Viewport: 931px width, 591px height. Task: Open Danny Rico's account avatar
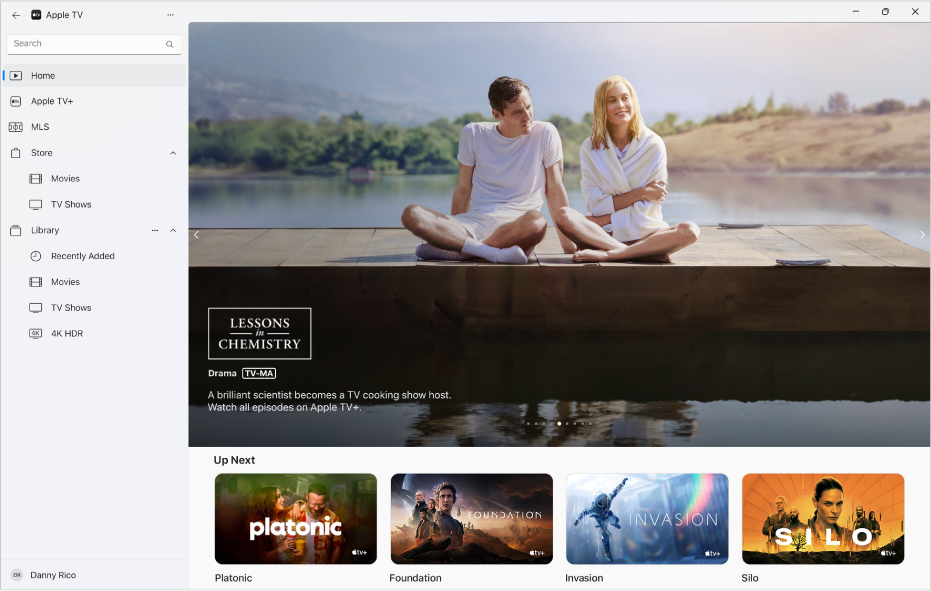[x=15, y=575]
